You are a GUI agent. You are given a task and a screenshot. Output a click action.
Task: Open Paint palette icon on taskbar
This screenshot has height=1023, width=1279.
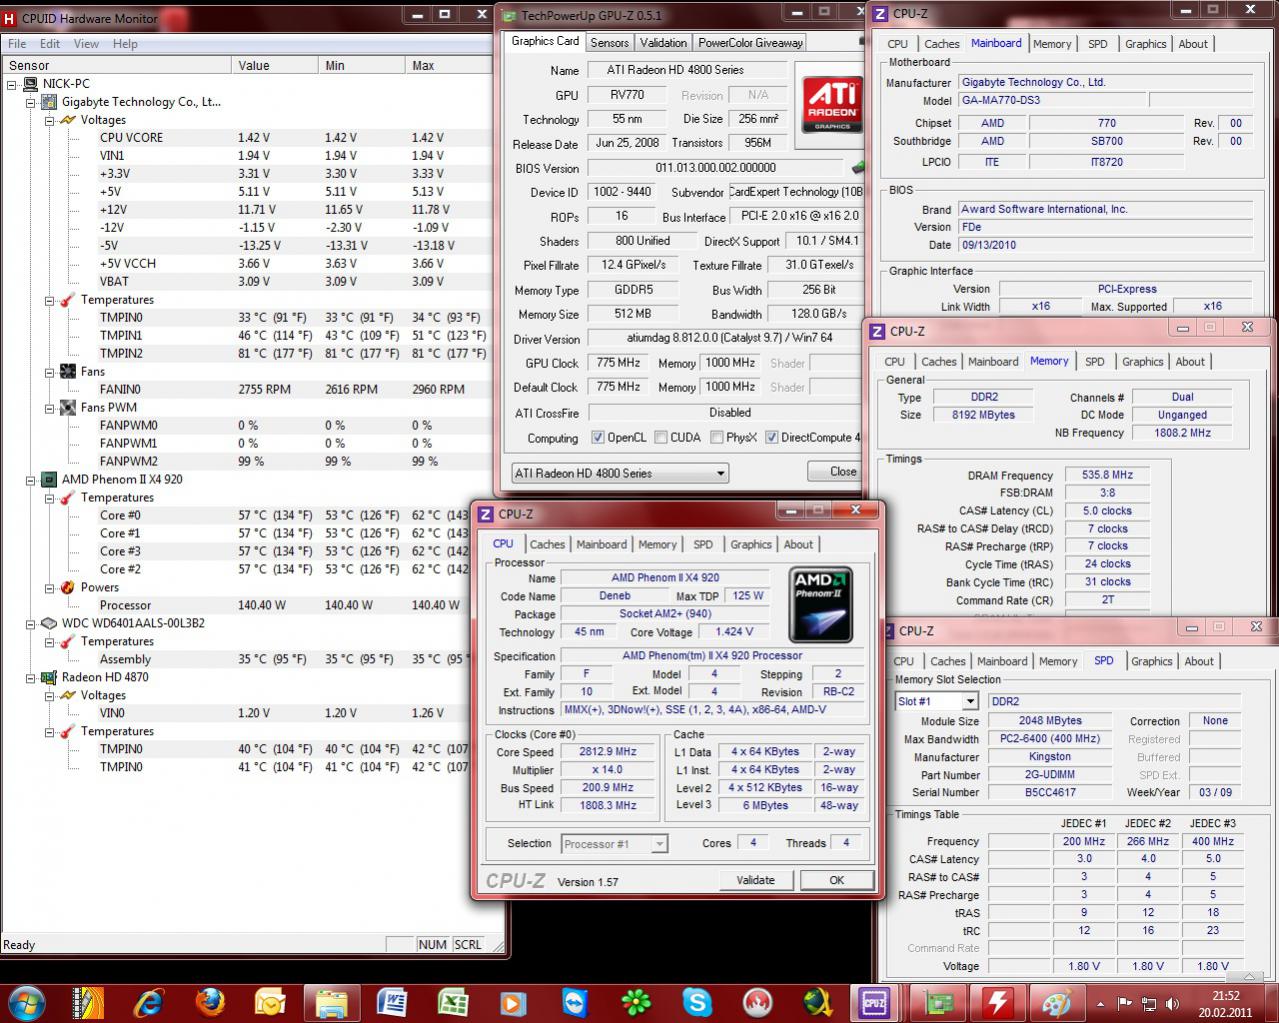click(1058, 1001)
